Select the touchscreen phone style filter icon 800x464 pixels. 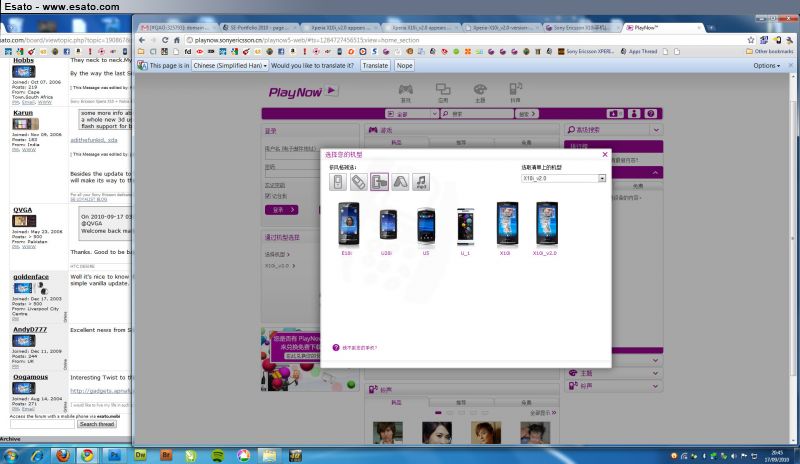click(379, 182)
